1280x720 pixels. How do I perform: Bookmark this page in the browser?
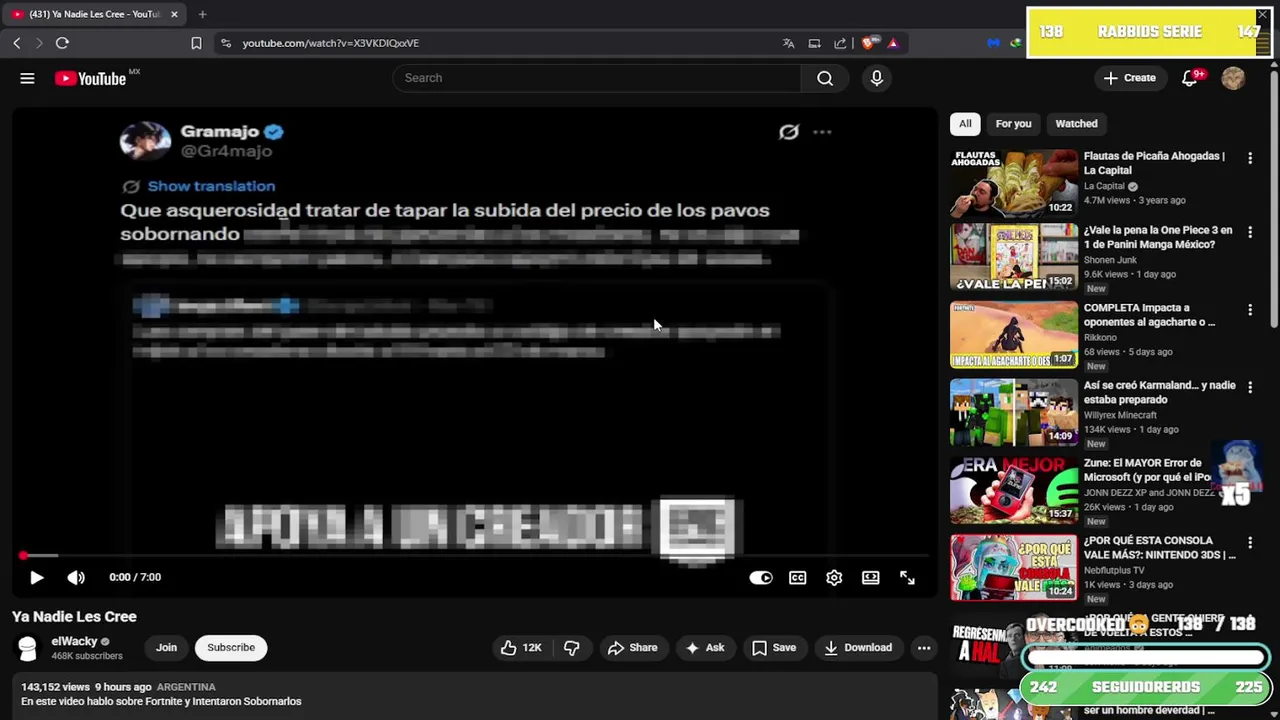click(x=196, y=43)
